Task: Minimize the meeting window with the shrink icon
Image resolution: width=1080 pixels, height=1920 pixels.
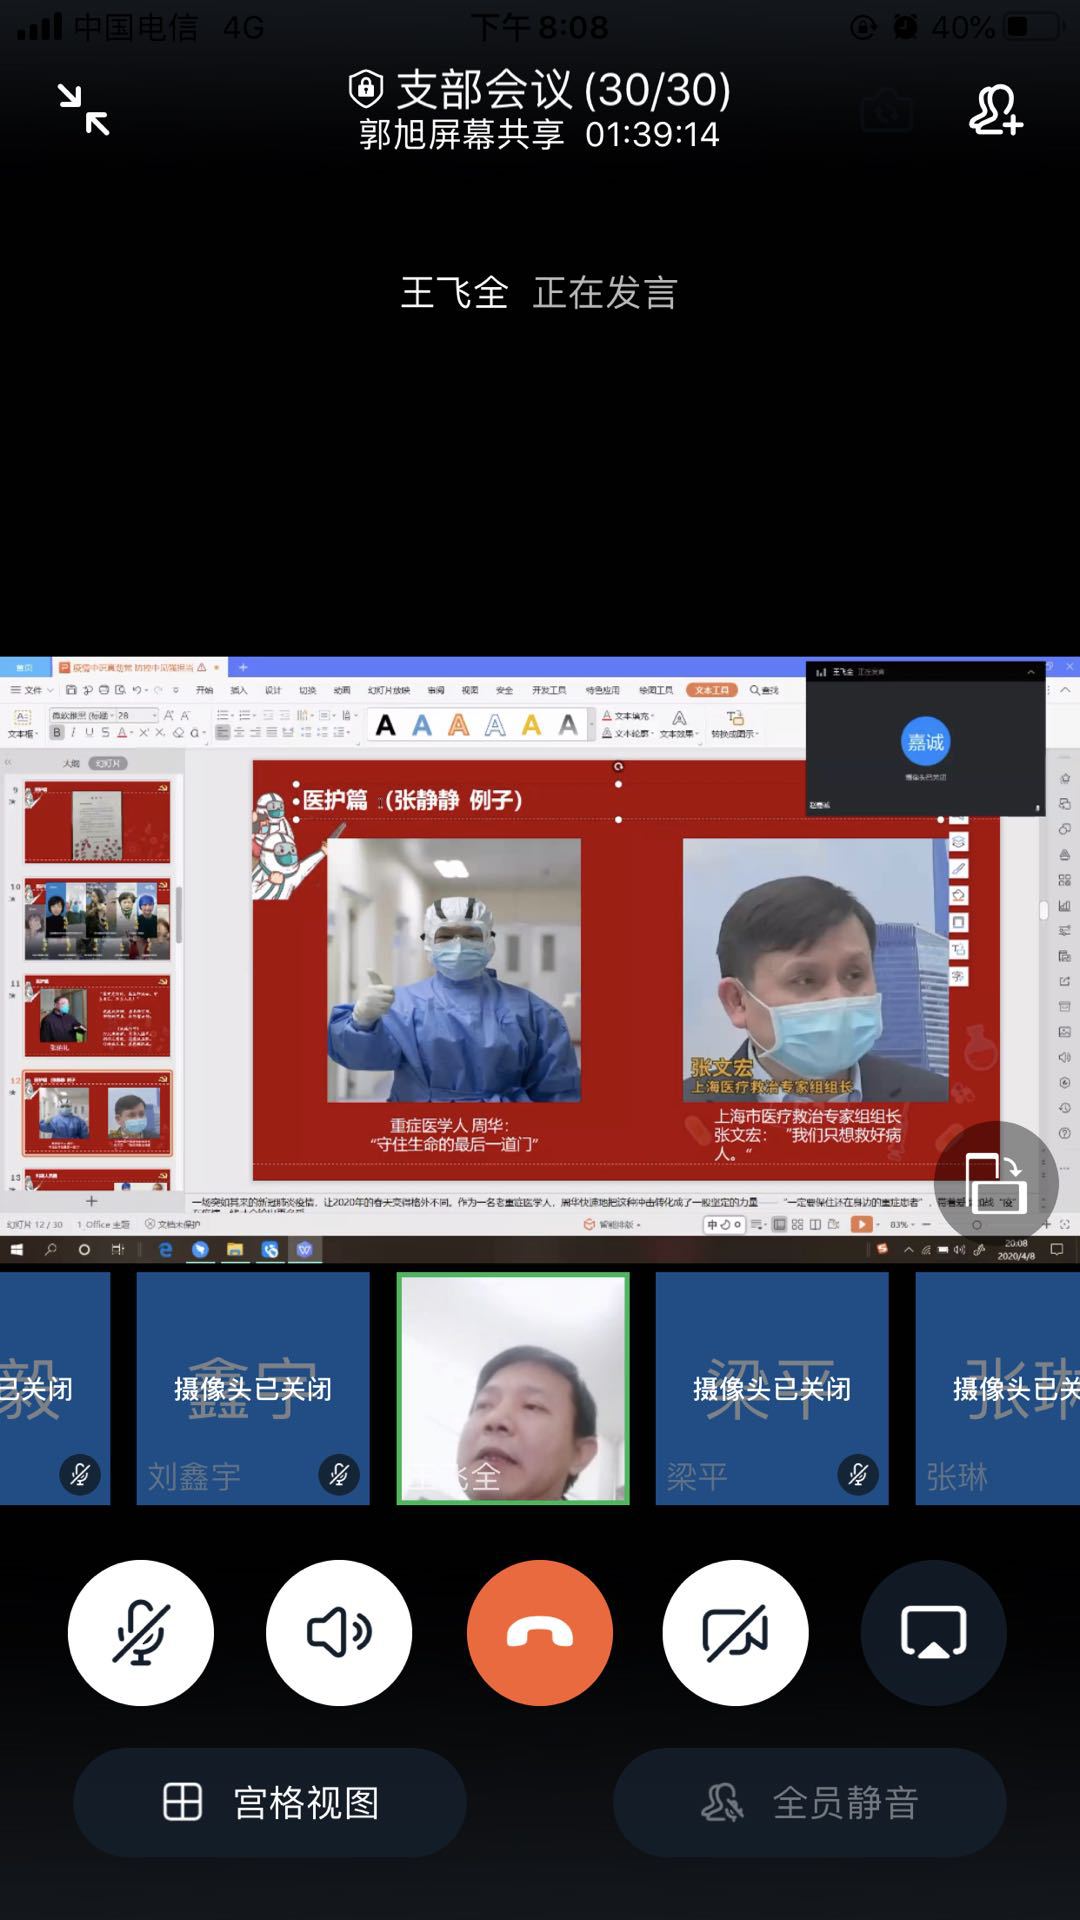Action: coord(83,109)
